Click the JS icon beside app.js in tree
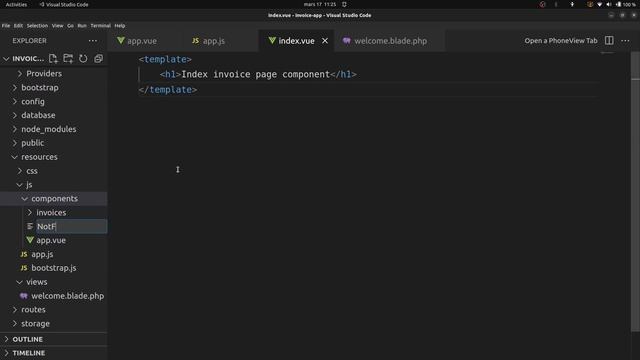Viewport: 640px width, 360px height. [24, 254]
